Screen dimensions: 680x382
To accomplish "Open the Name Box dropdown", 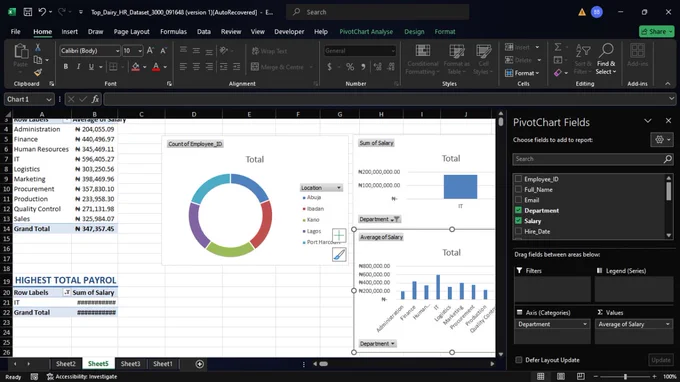I will 49,99.
